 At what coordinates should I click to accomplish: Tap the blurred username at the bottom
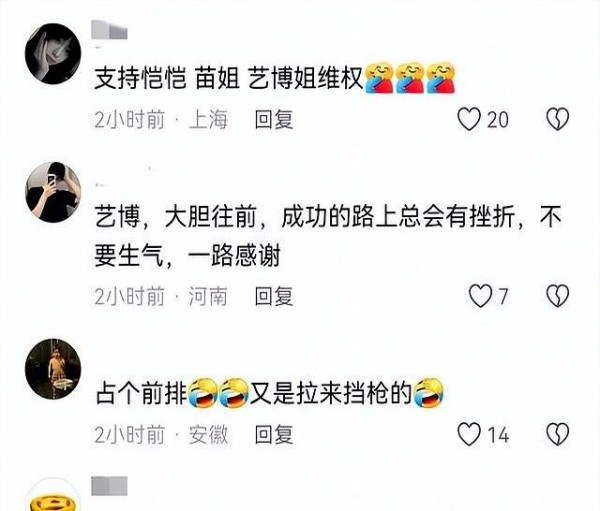[x=109, y=486]
